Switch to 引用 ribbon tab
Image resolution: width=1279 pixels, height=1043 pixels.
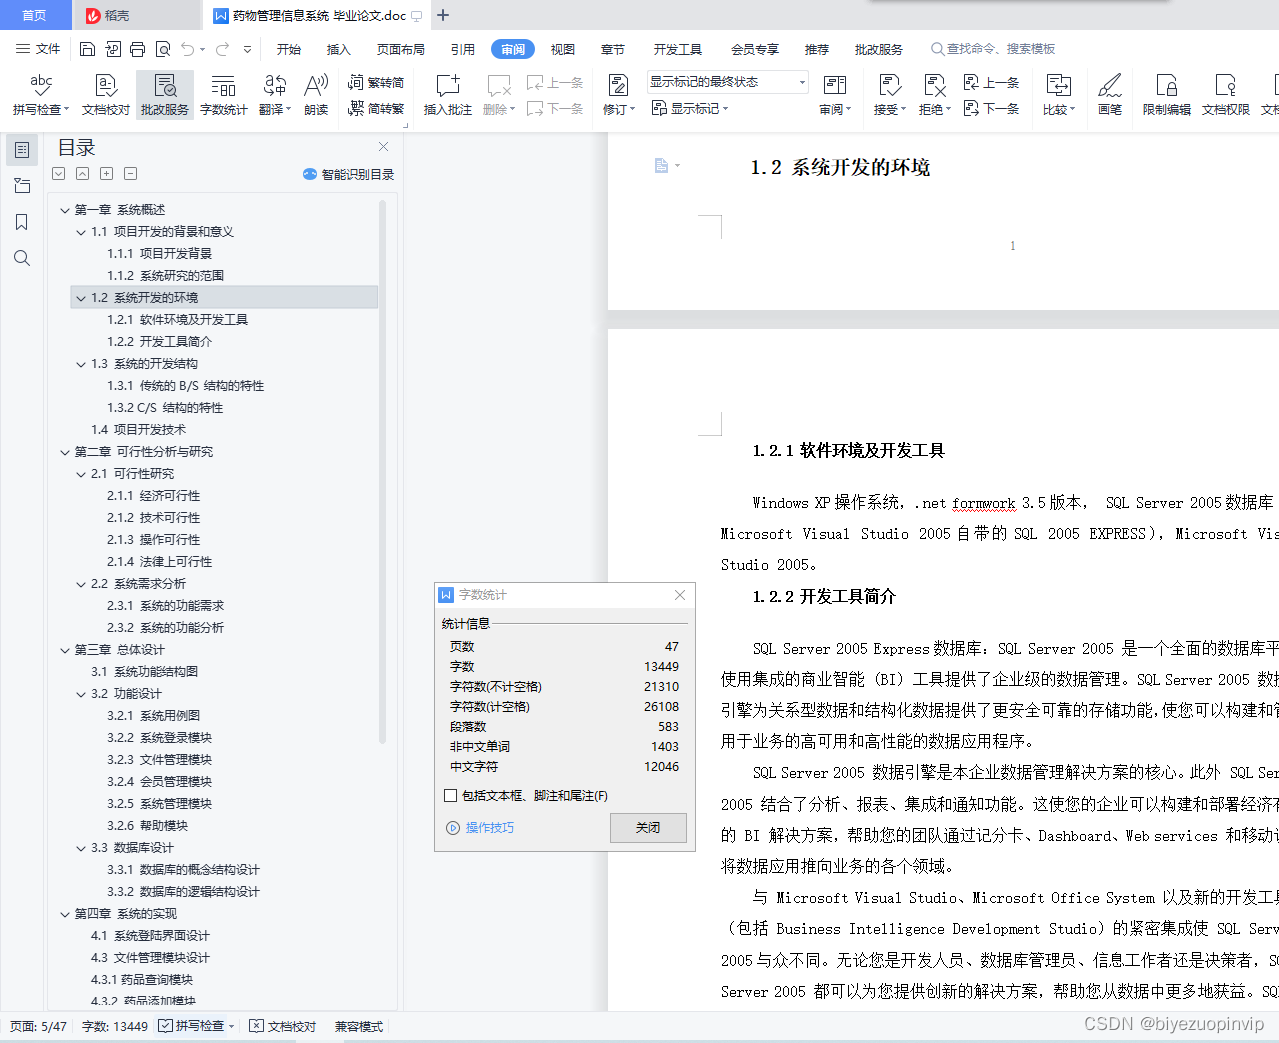pyautogui.click(x=462, y=49)
